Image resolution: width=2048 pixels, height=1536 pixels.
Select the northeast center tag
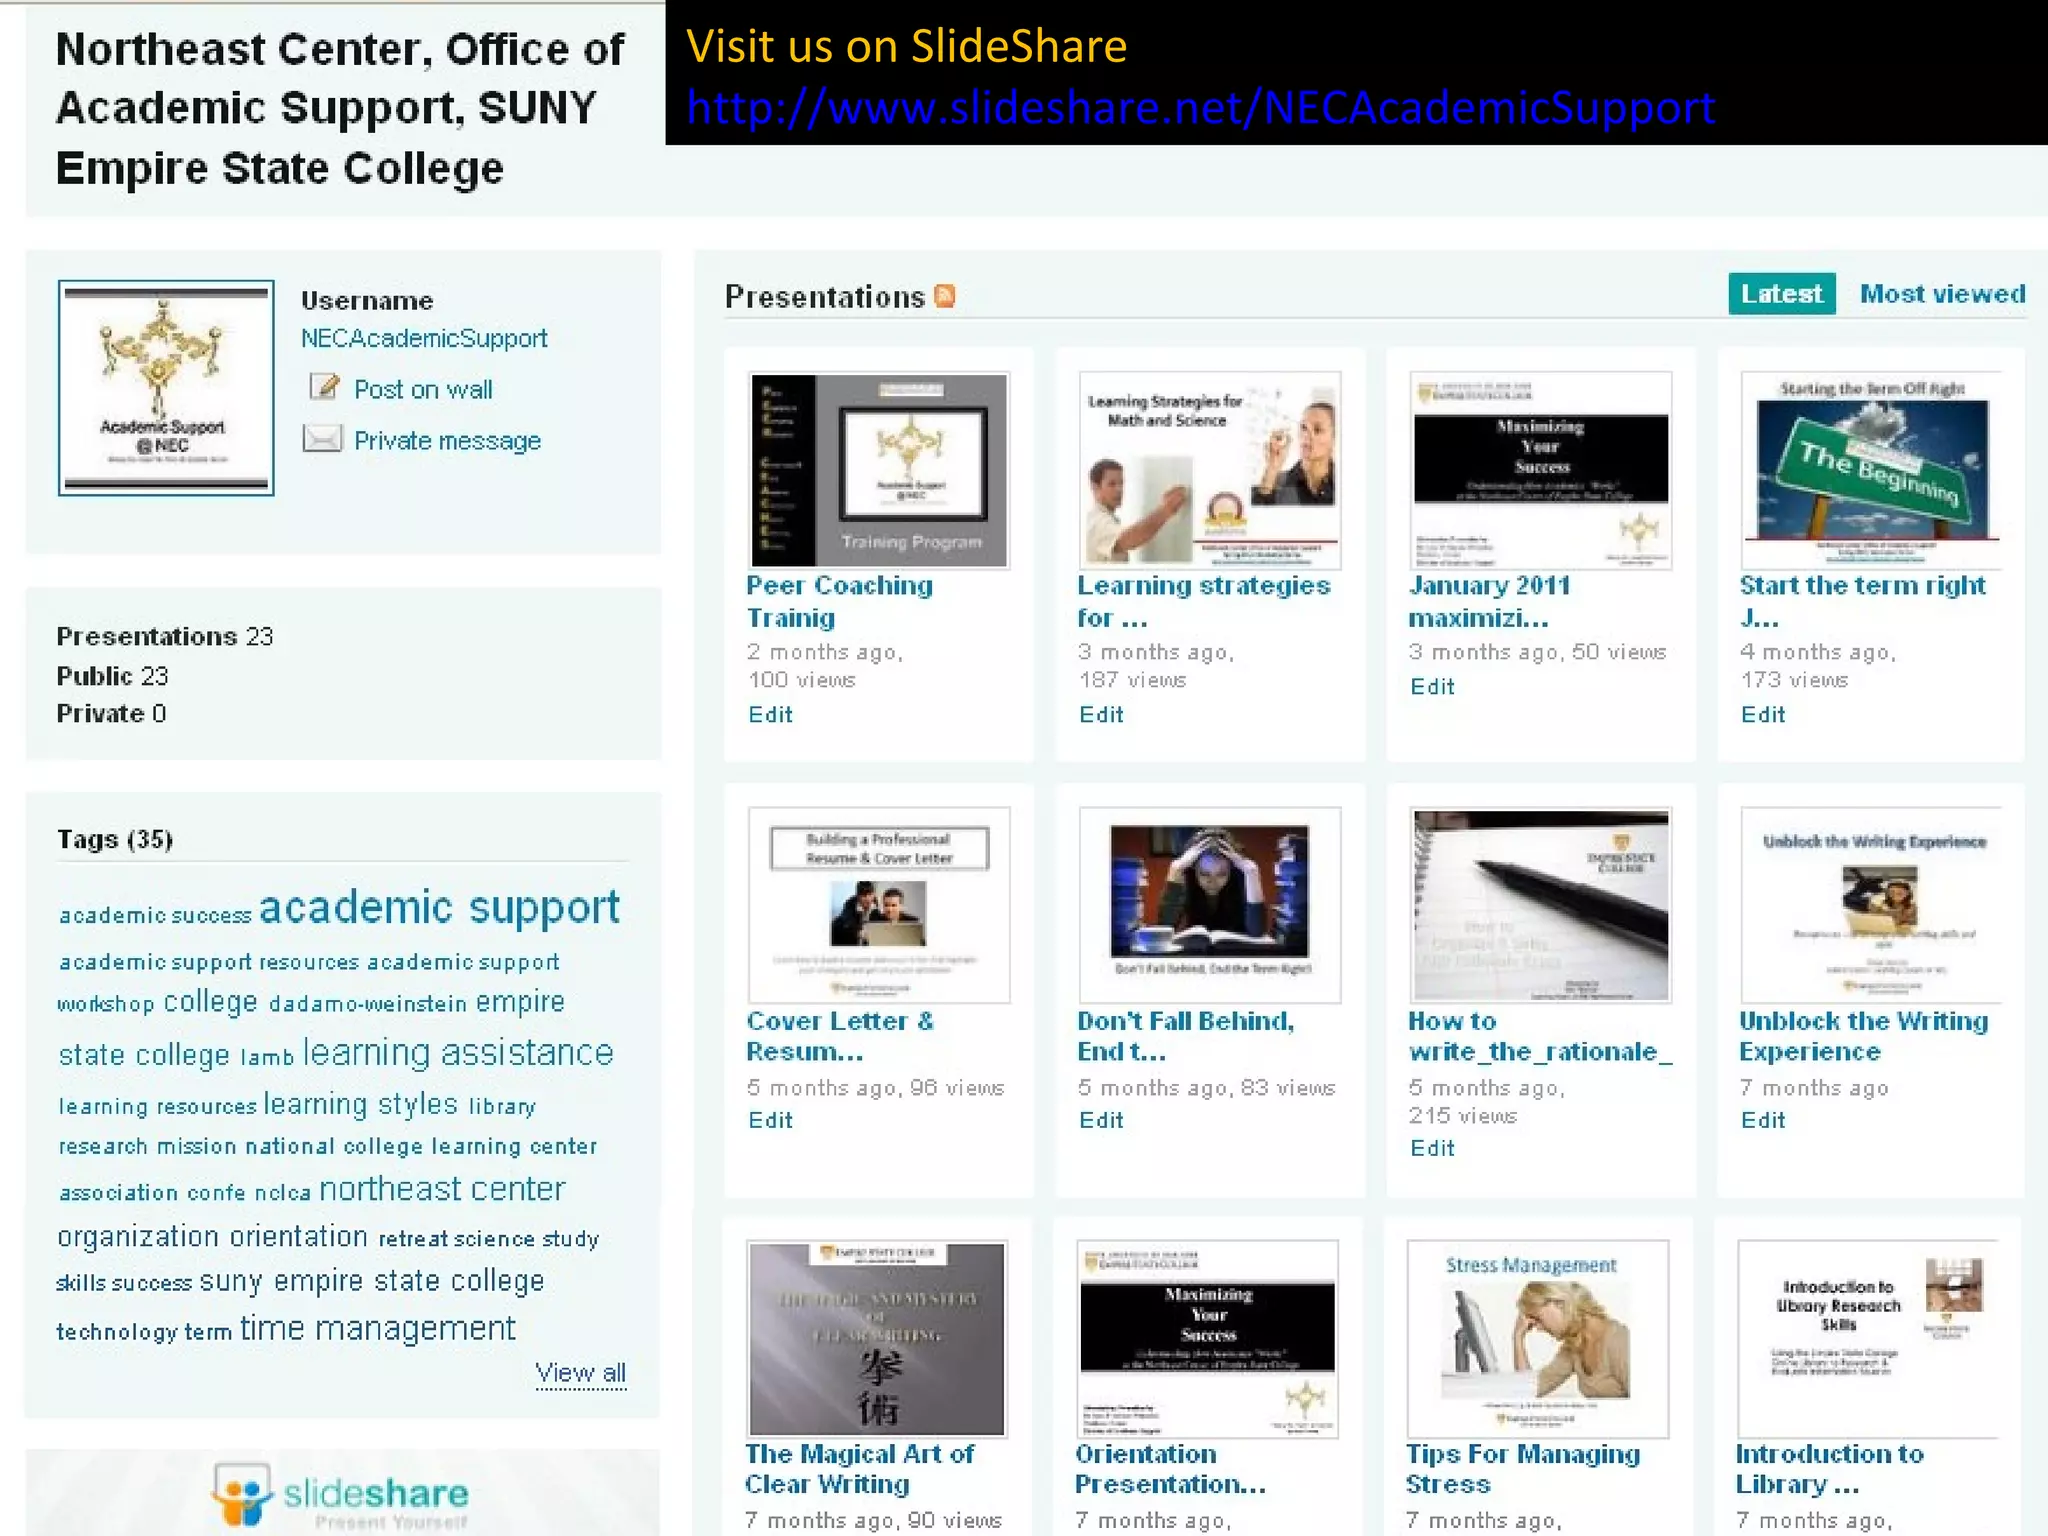(442, 1189)
